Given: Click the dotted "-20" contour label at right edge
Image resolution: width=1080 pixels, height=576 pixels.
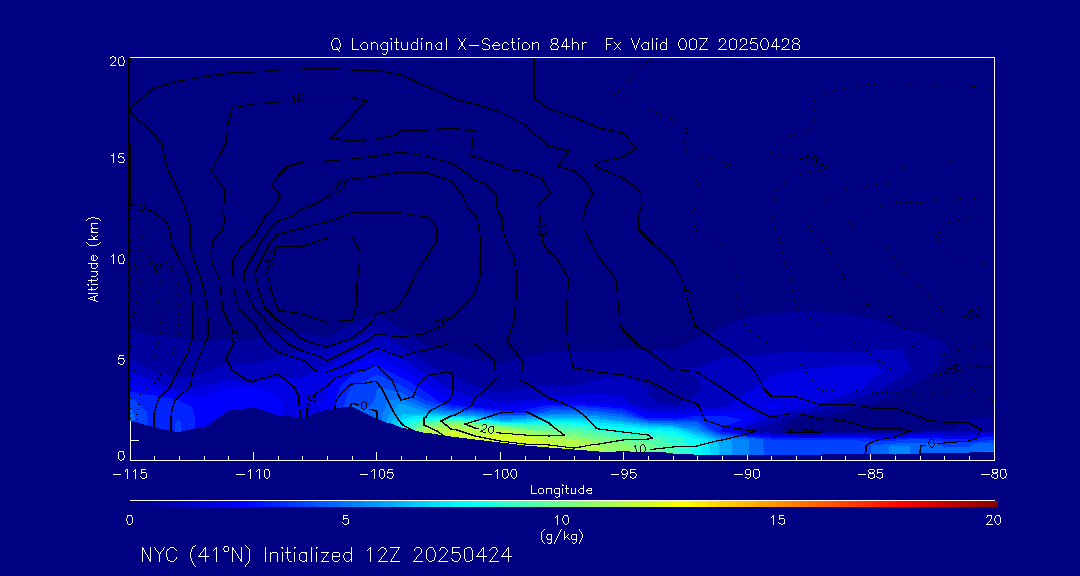Looking at the screenshot, I should coord(973,313).
